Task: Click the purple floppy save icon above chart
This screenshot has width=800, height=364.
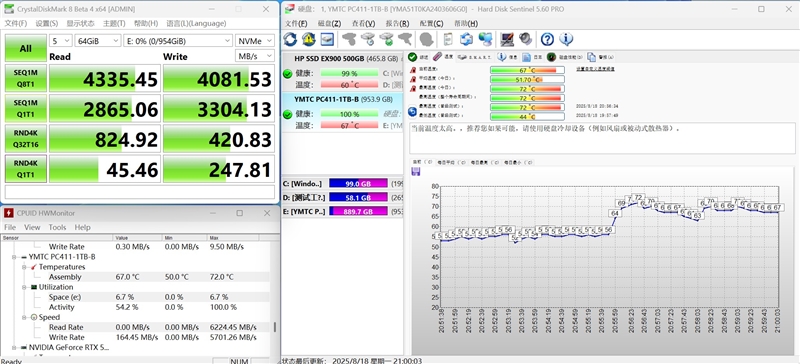Action: point(416,172)
